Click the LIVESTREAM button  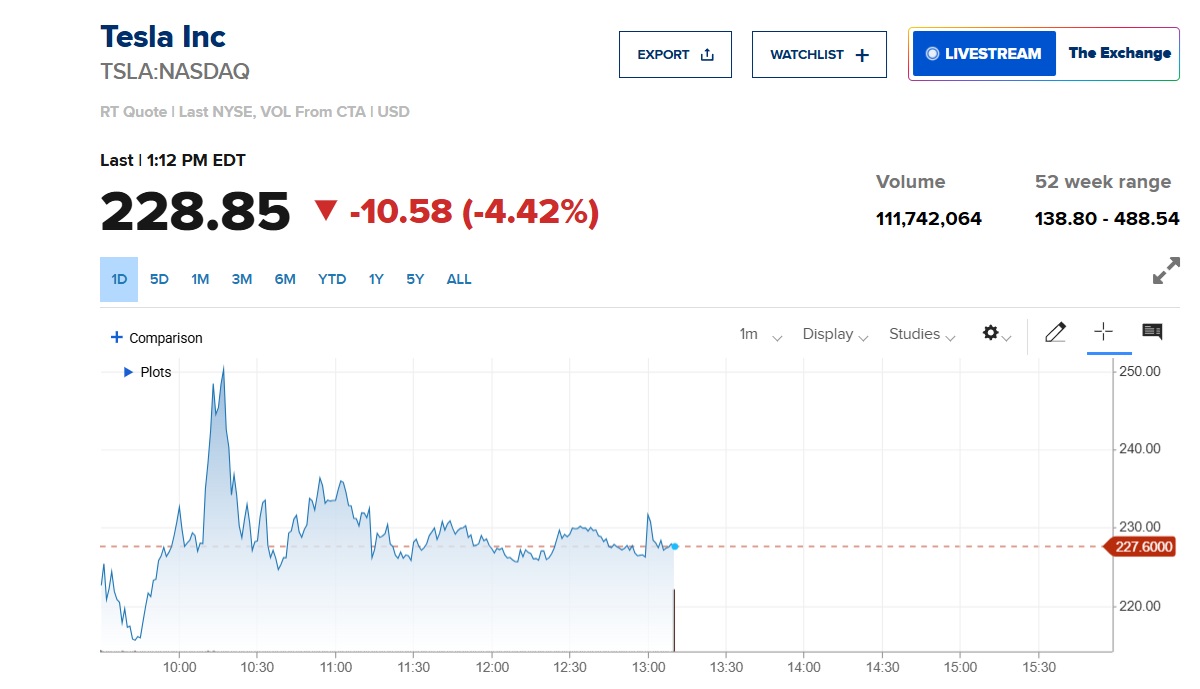point(984,54)
